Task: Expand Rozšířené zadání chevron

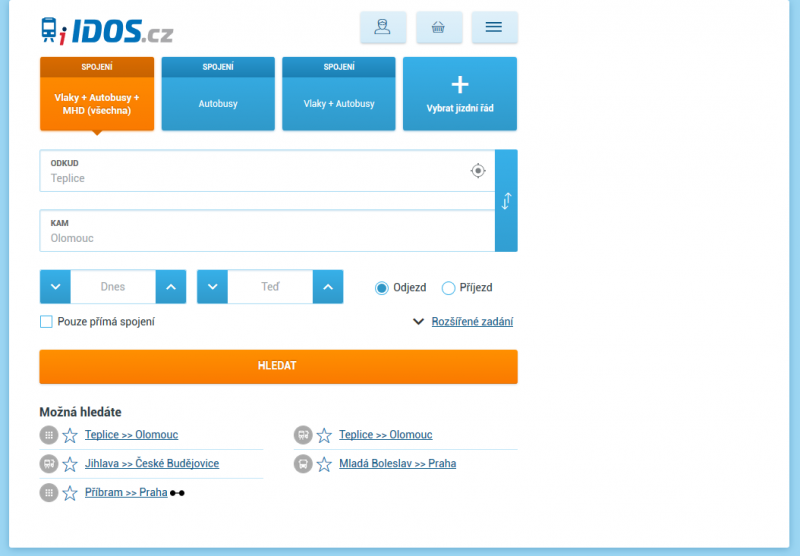Action: (x=418, y=322)
